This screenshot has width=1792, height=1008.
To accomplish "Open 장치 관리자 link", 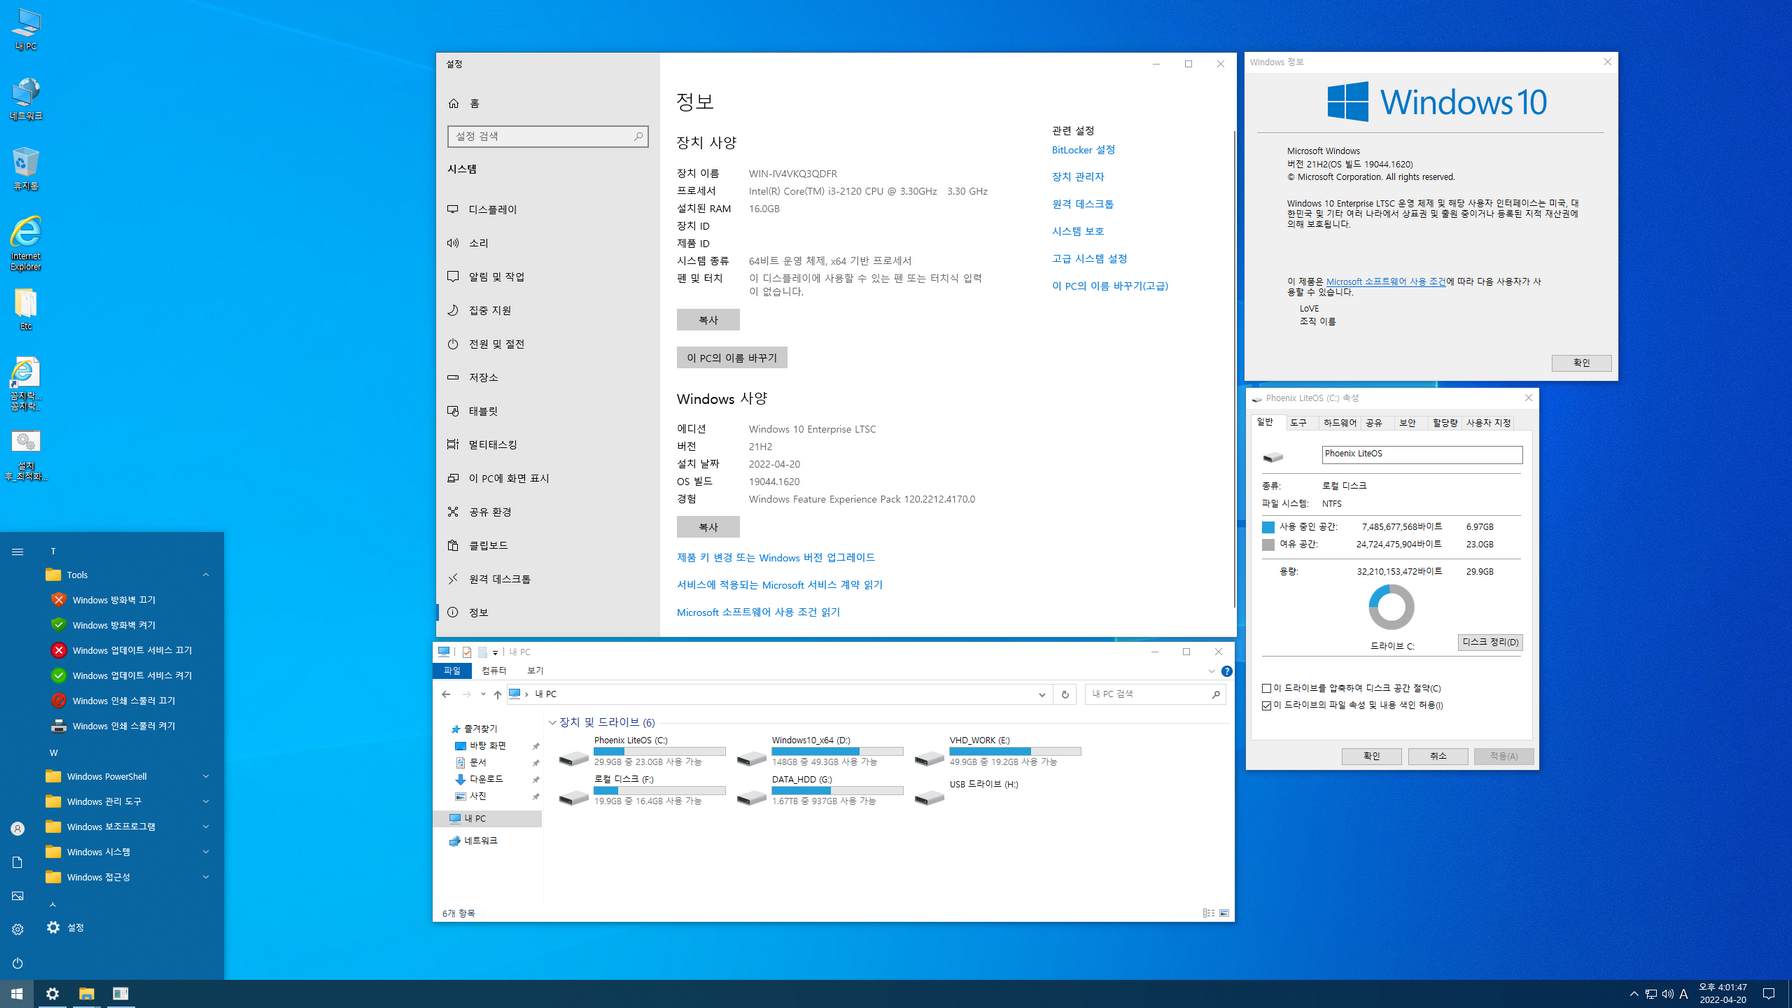I will (x=1078, y=177).
